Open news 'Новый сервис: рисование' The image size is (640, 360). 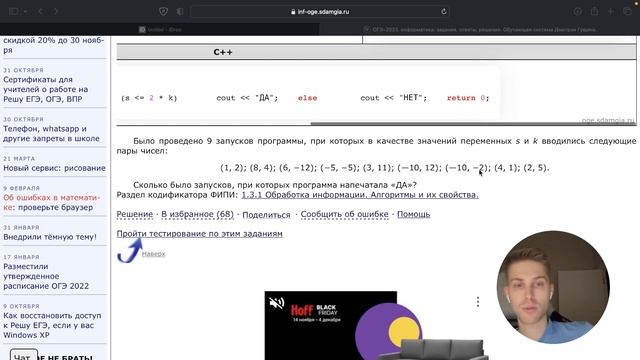tap(54, 168)
